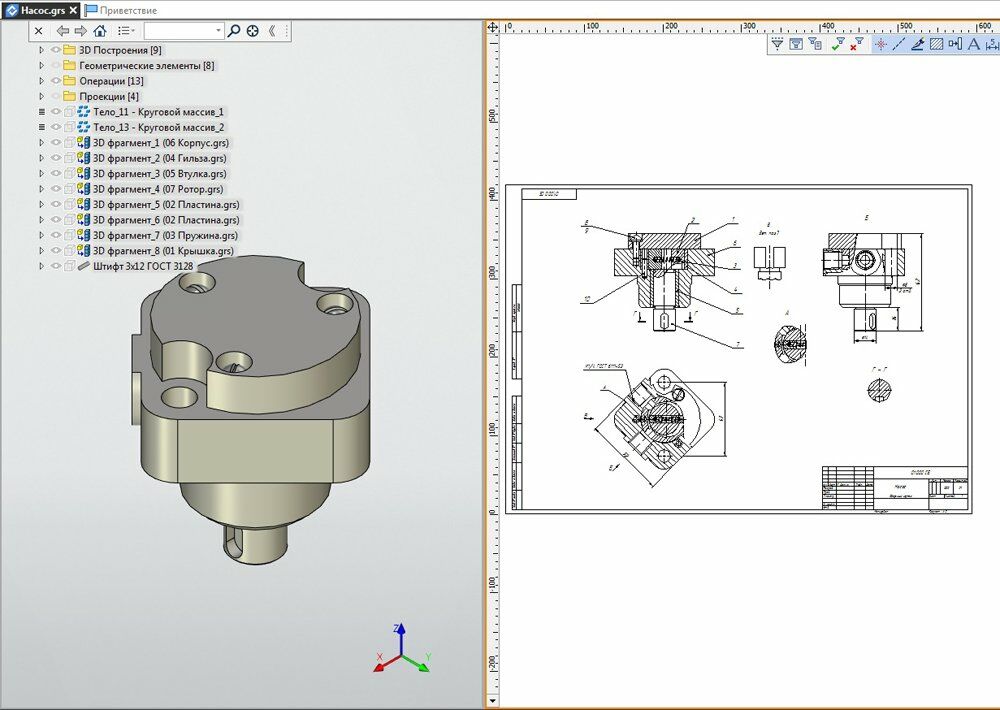Click the back arrow in tree toolbar
1000x710 pixels.
click(62, 31)
